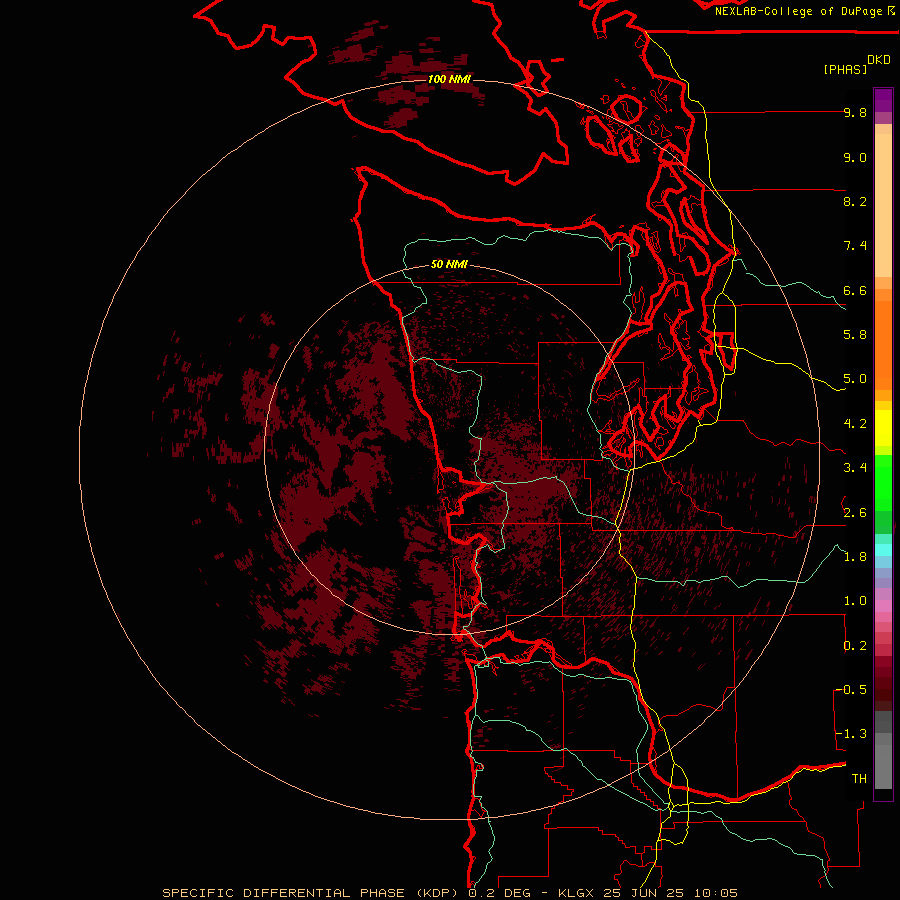Click the SPECIFIC DIFFERENTIAL PHASE (KDP) caption
This screenshot has height=900, width=900.
(x=313, y=893)
